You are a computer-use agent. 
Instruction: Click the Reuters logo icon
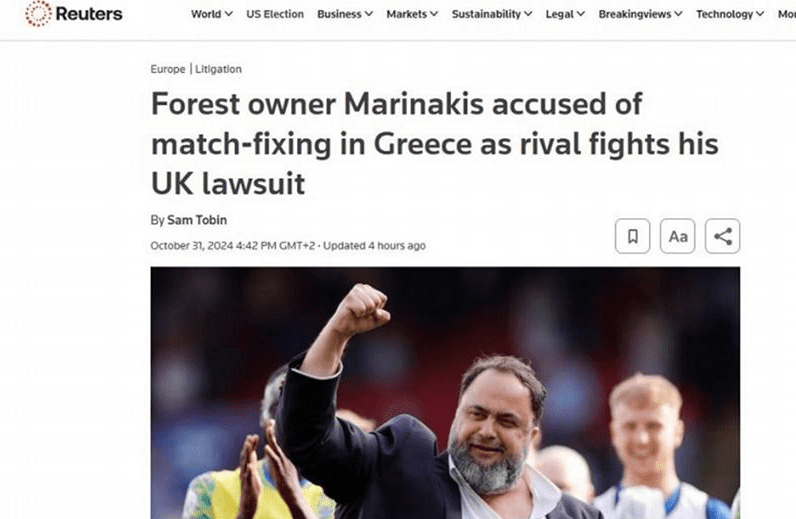coord(38,13)
